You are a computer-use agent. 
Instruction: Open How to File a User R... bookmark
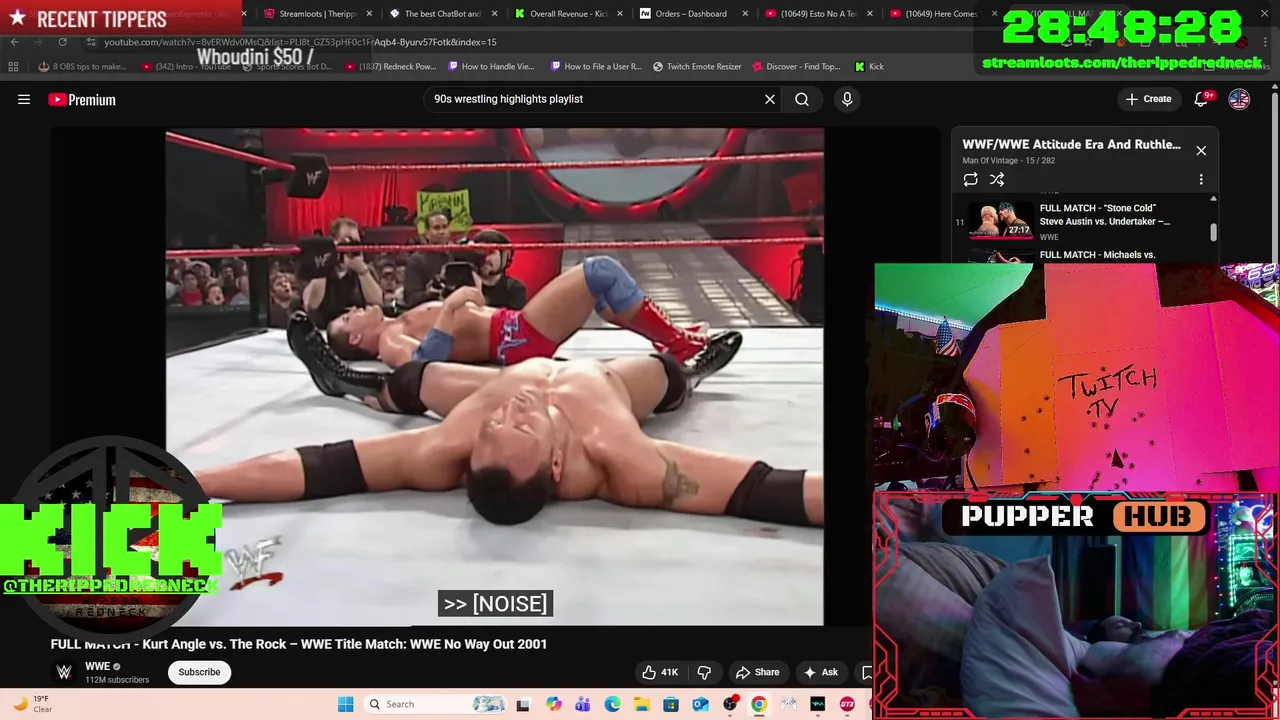[596, 67]
